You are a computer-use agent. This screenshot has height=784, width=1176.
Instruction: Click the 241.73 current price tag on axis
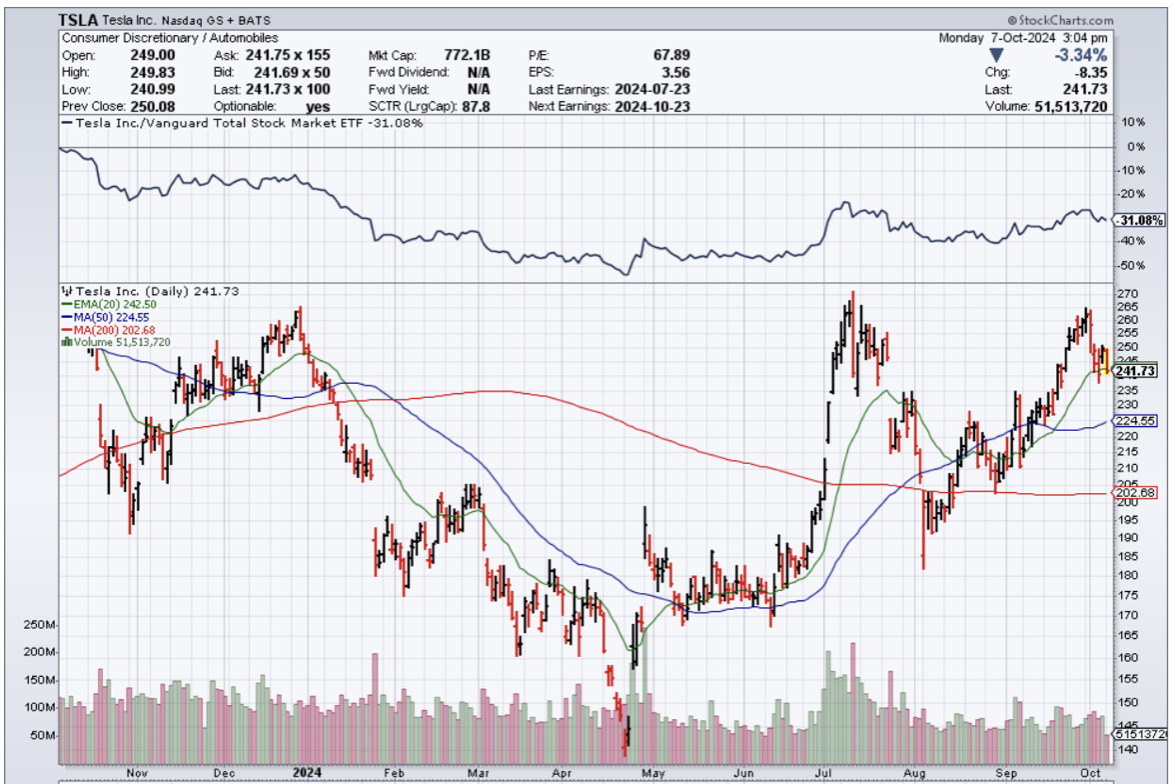click(1135, 371)
